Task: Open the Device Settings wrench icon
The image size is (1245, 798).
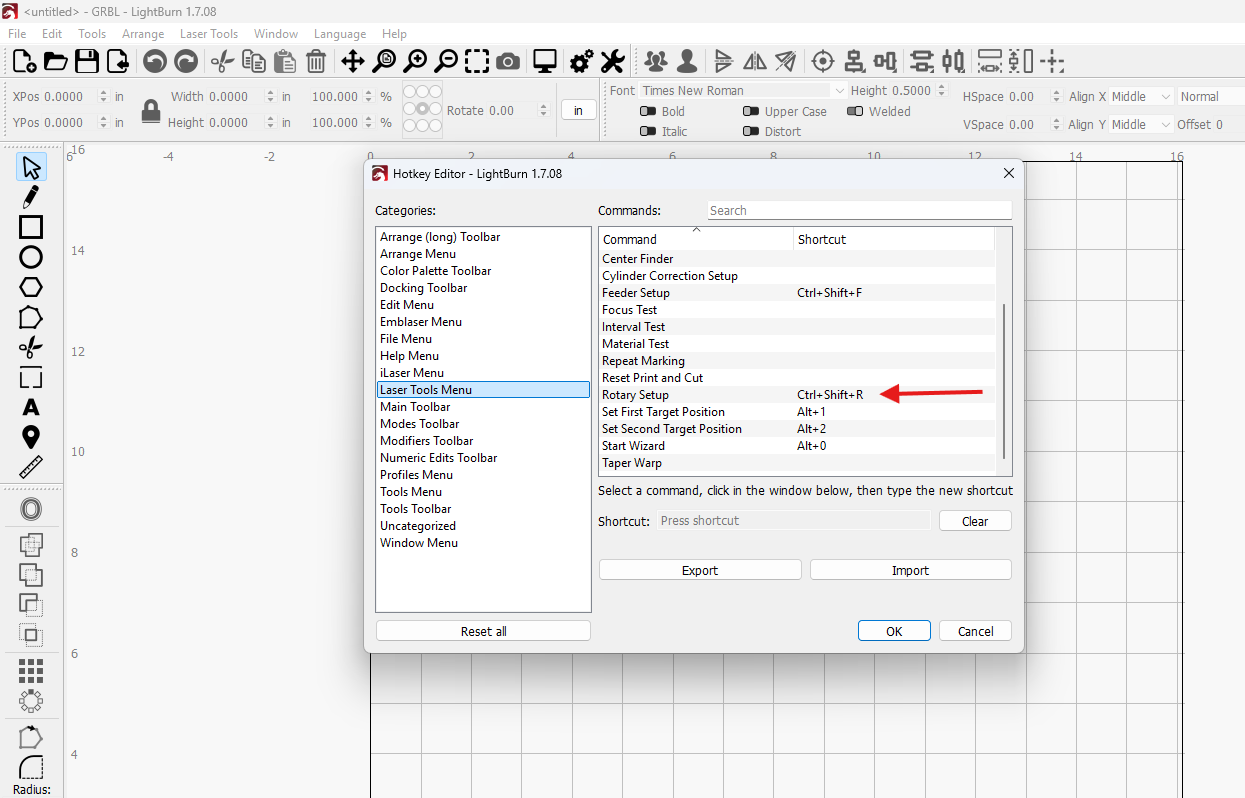Action: 612,61
